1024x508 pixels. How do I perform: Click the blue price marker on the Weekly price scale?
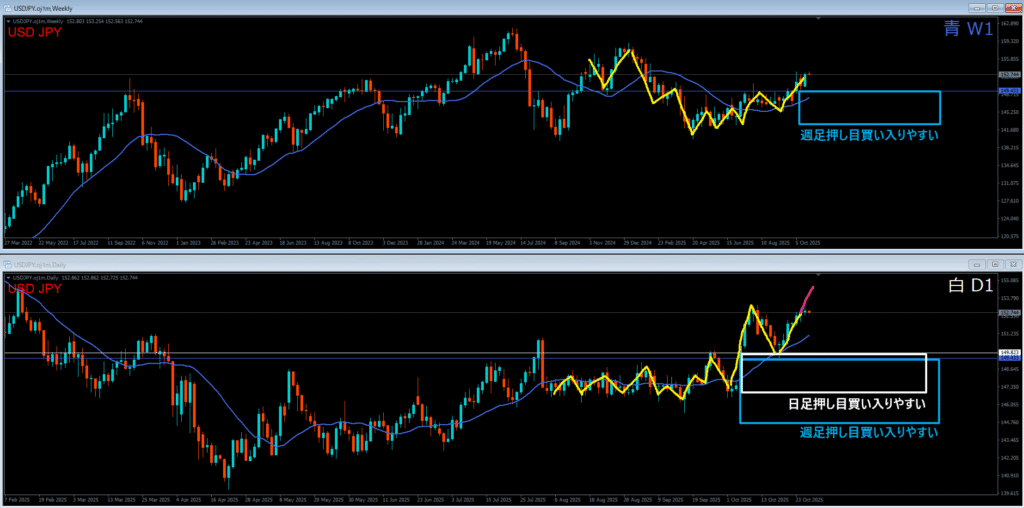coord(1010,91)
